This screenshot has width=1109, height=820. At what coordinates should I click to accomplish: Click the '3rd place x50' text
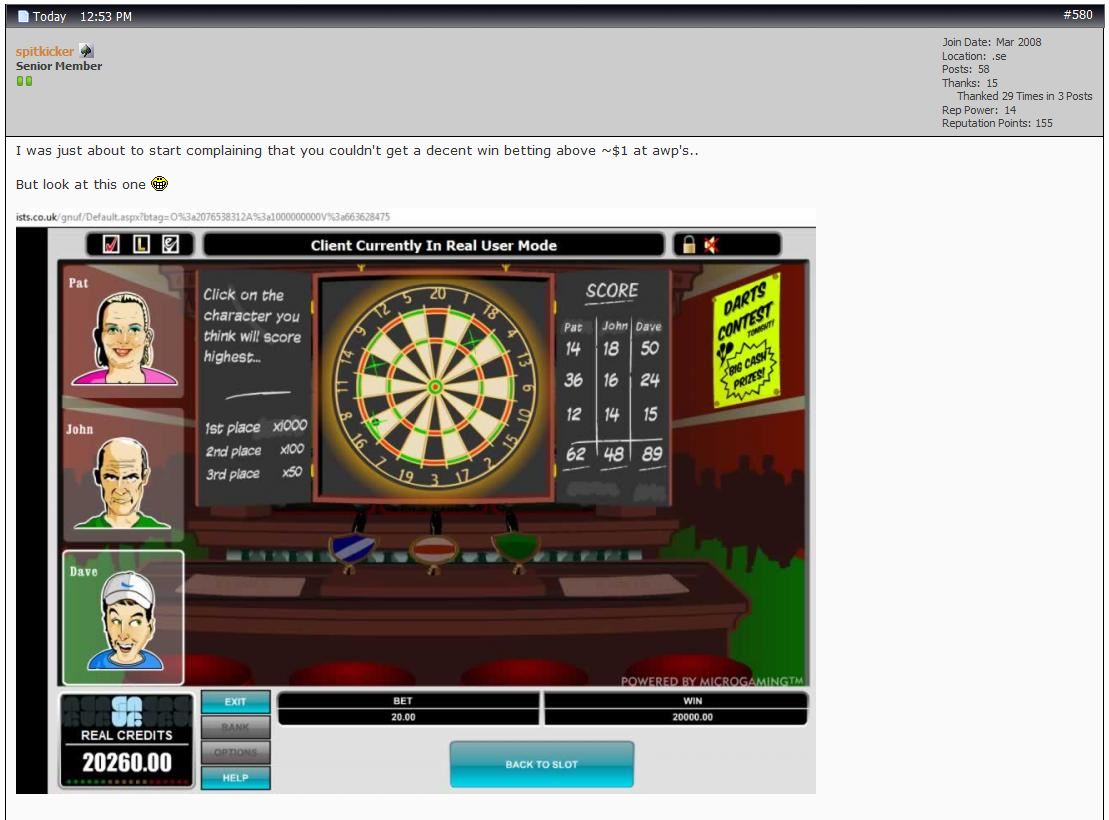pos(254,473)
